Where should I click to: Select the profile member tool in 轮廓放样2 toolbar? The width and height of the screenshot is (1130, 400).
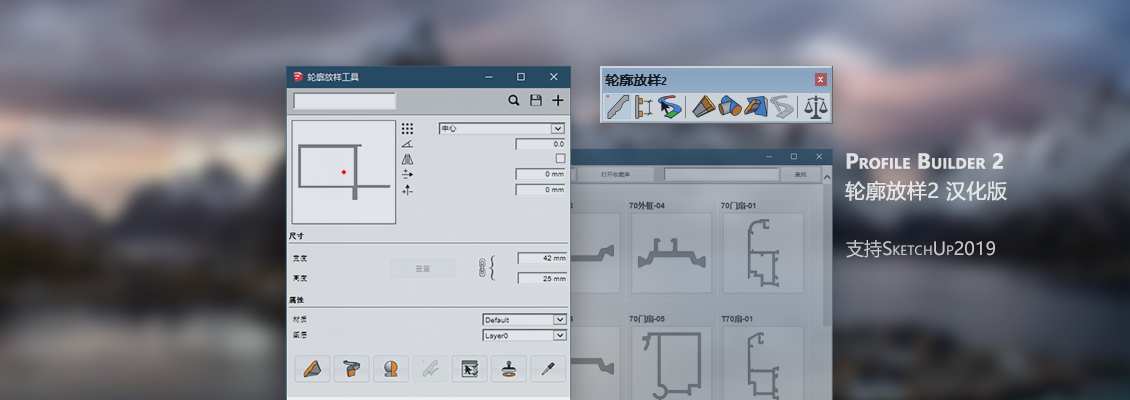tap(618, 107)
